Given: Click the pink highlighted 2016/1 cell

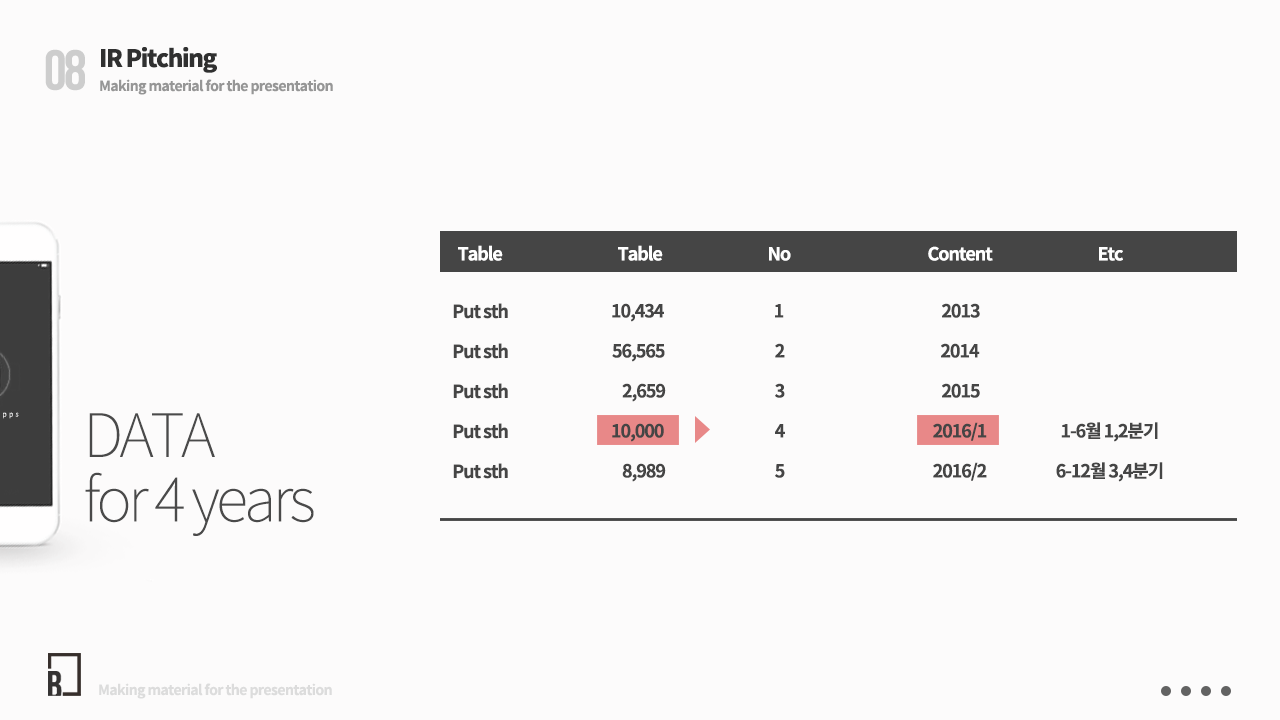Looking at the screenshot, I should pyautogui.click(x=958, y=430).
